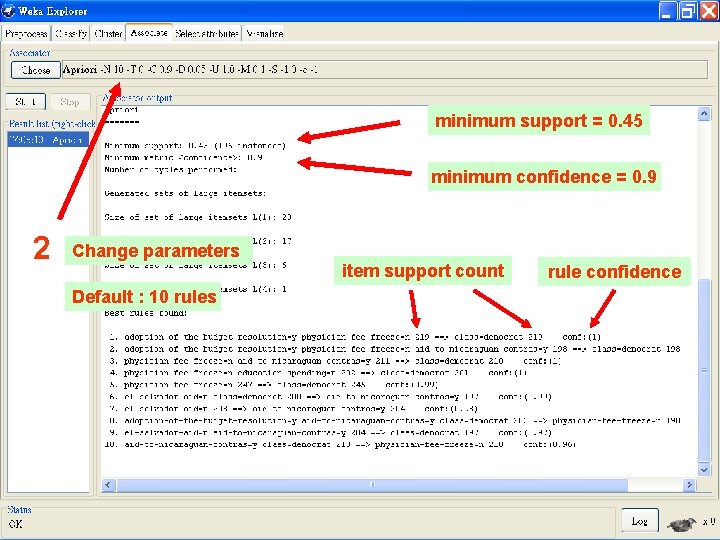Image resolution: width=720 pixels, height=540 pixels.
Task: Click the vertical scrollbar thumb in output
Action: pyautogui.click(x=704, y=370)
